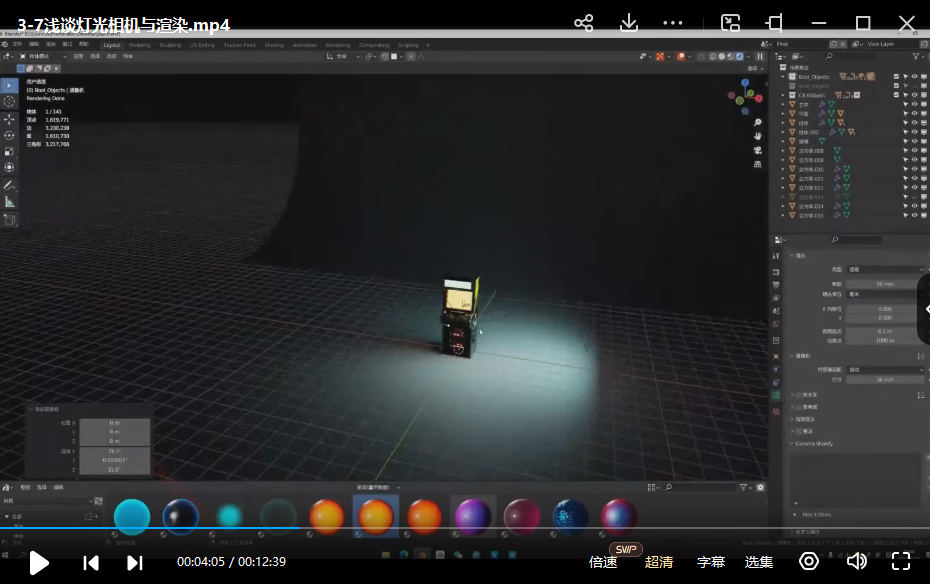Hide Root_Objects with its eye icon
The height and width of the screenshot is (584, 930).
(x=914, y=76)
